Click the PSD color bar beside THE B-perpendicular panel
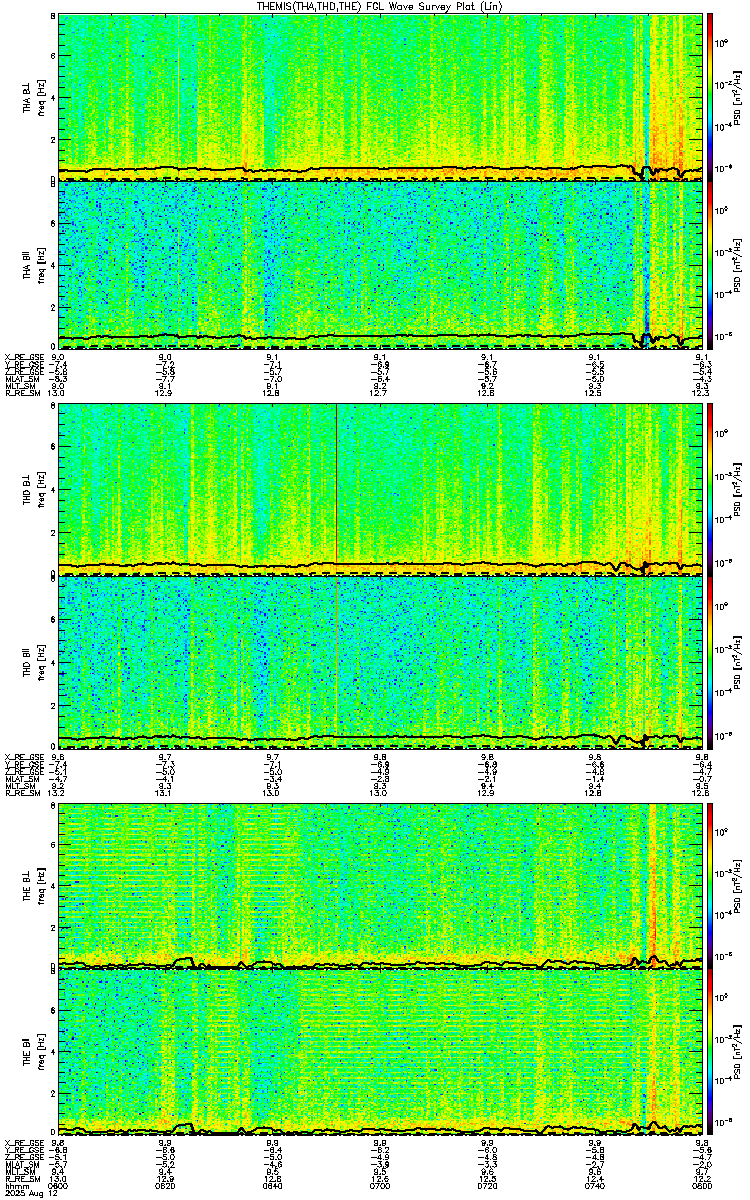 [710, 885]
